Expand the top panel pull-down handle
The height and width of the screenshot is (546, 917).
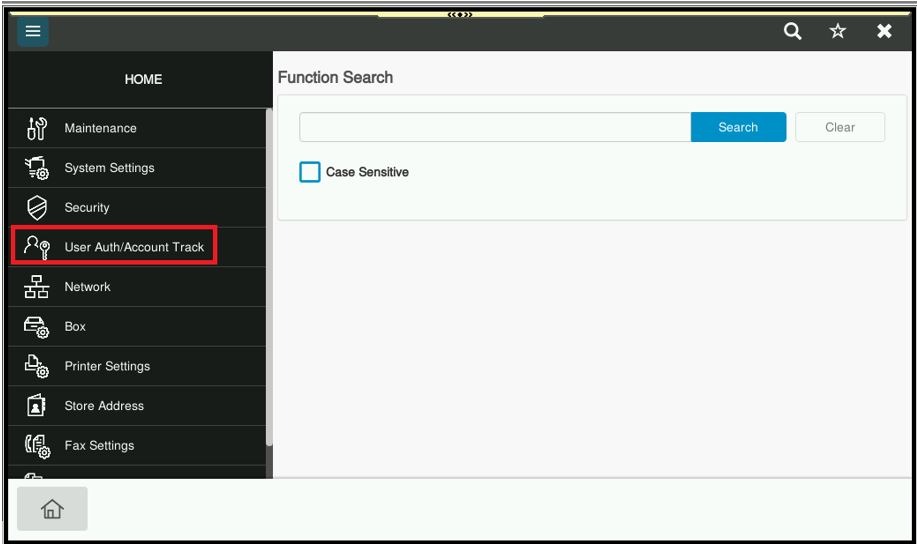(461, 14)
